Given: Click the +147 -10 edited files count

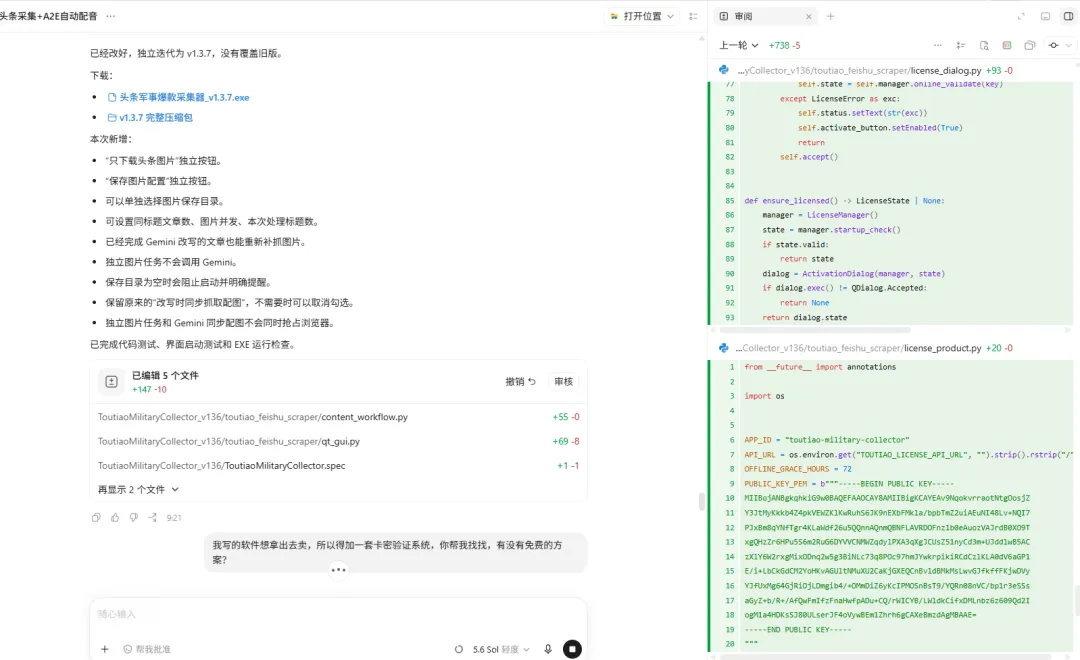Looking at the screenshot, I should (x=149, y=389).
